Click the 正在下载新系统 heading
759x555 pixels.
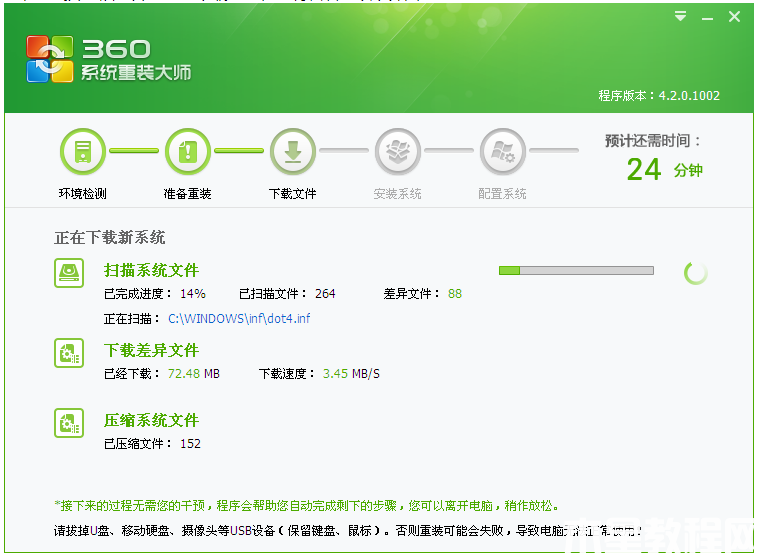tap(110, 238)
